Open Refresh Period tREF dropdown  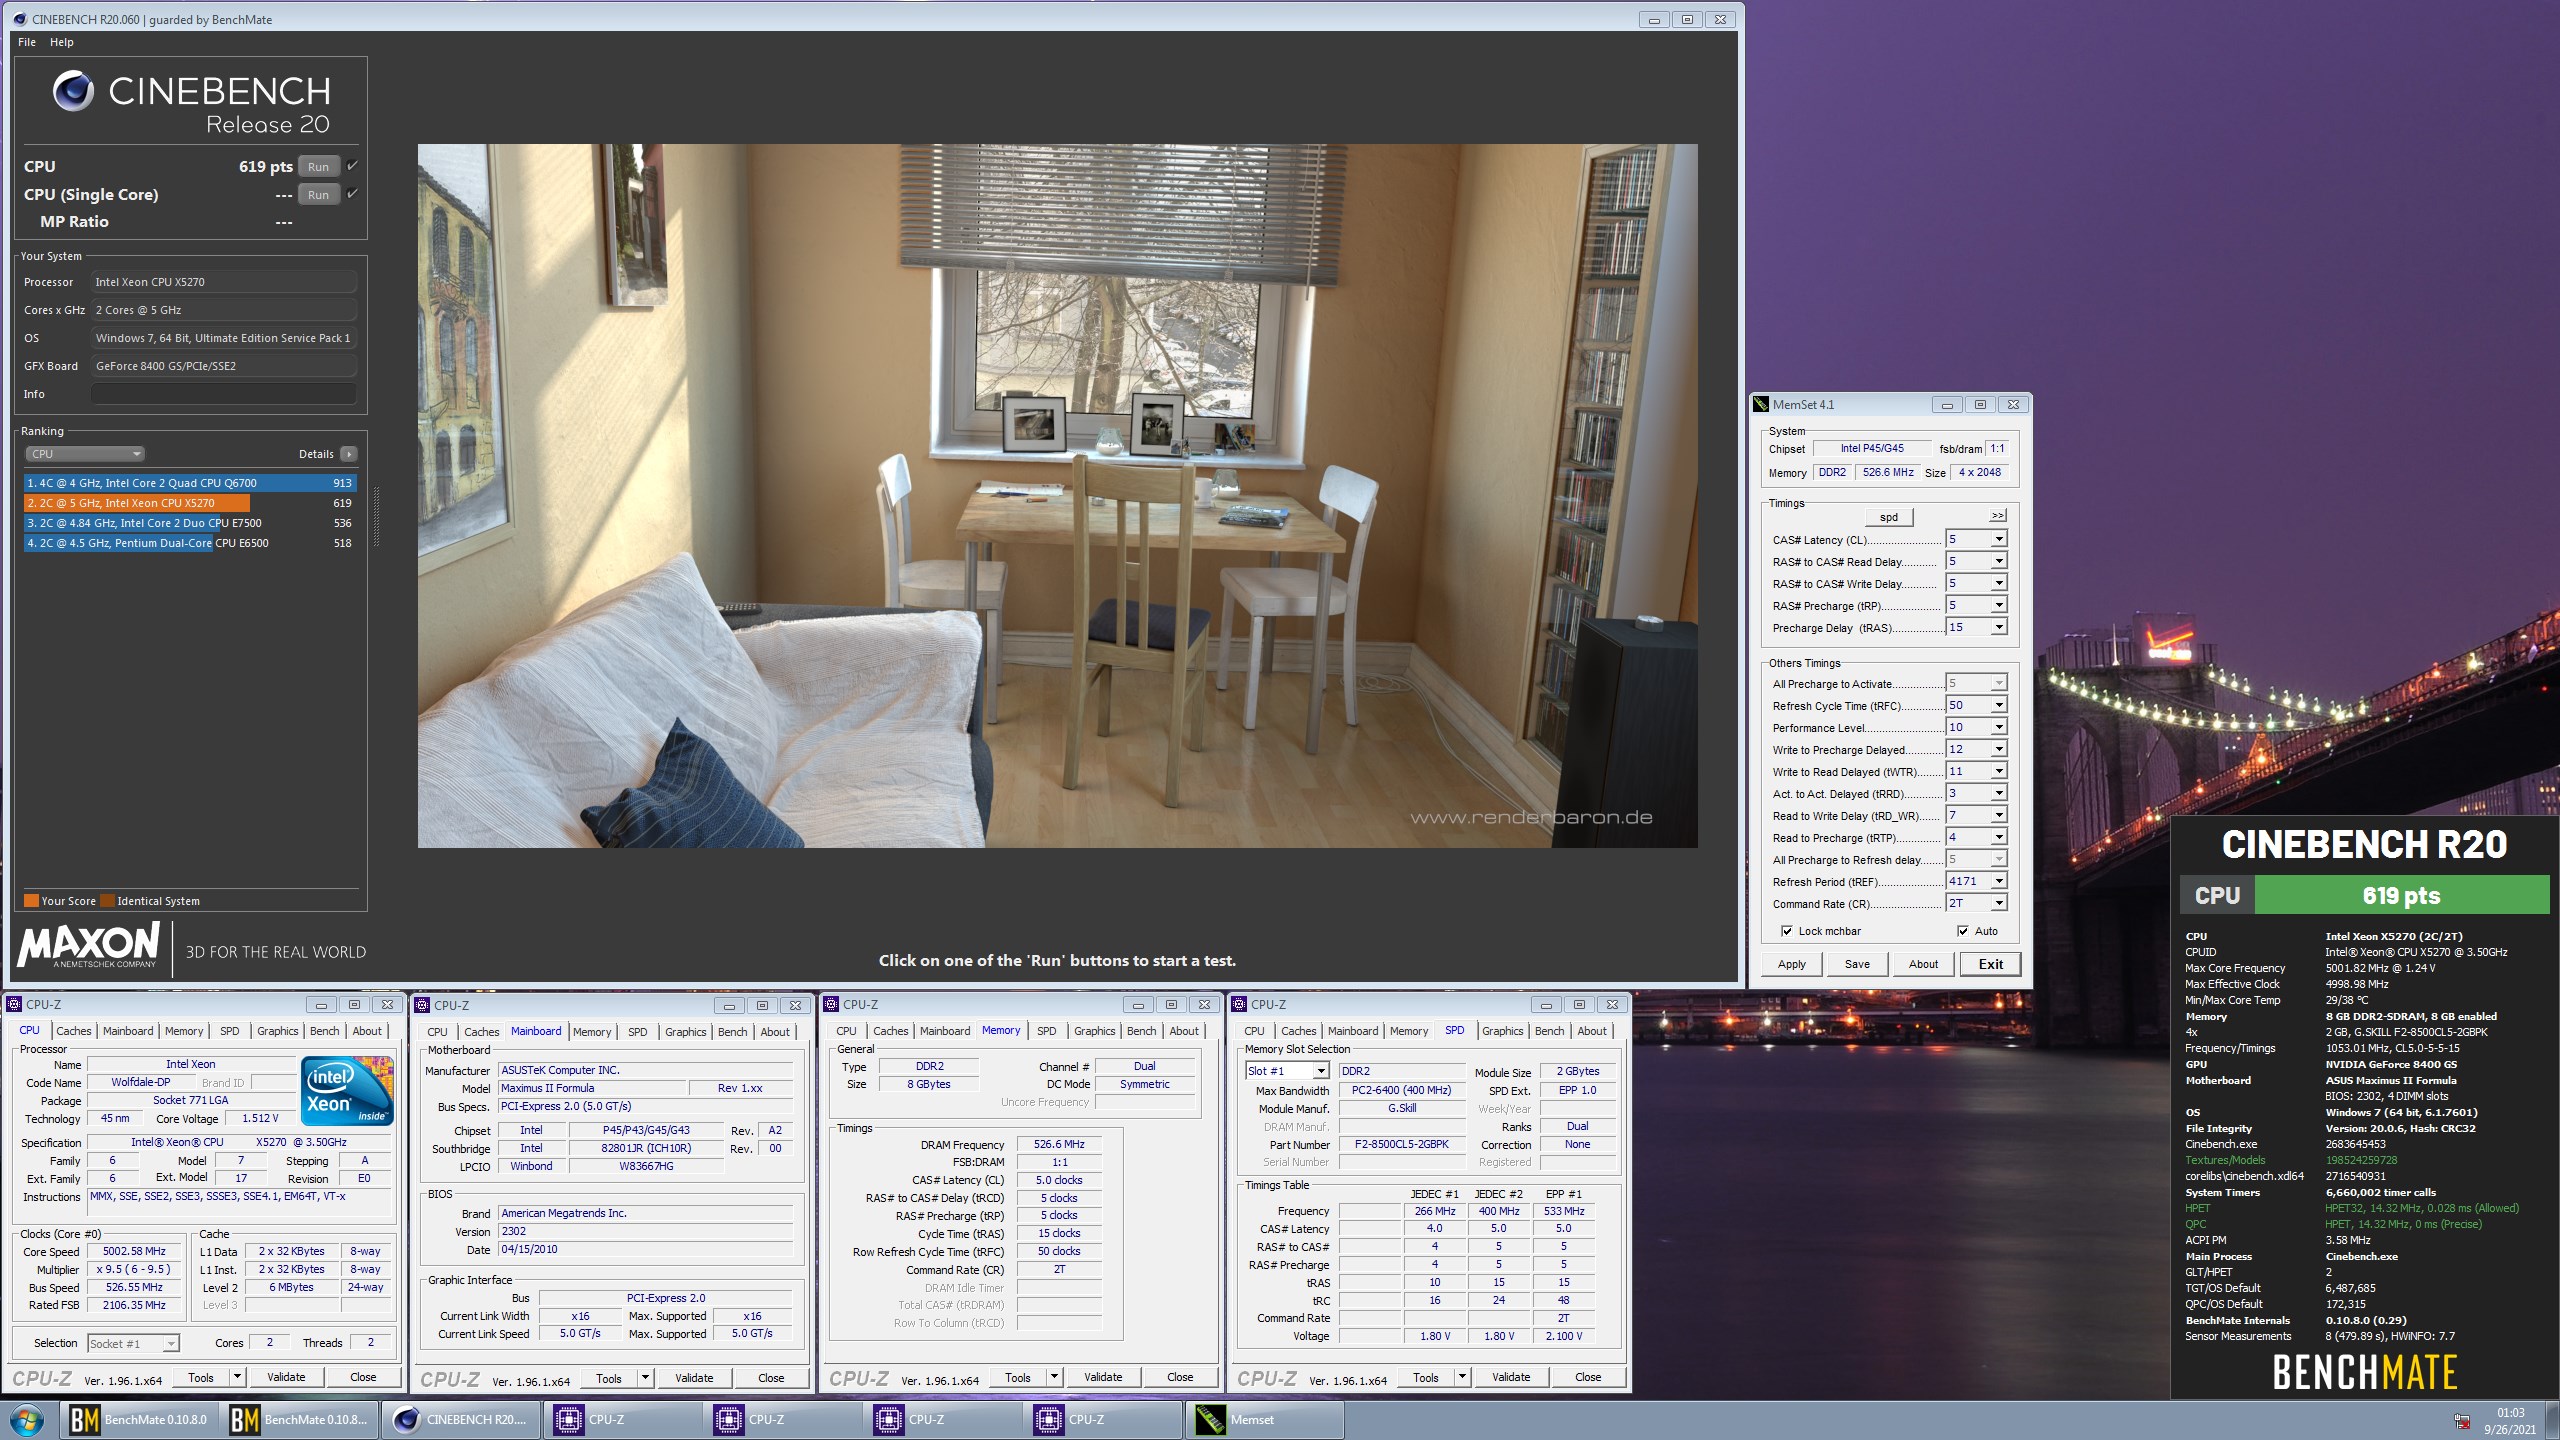coord(1998,882)
